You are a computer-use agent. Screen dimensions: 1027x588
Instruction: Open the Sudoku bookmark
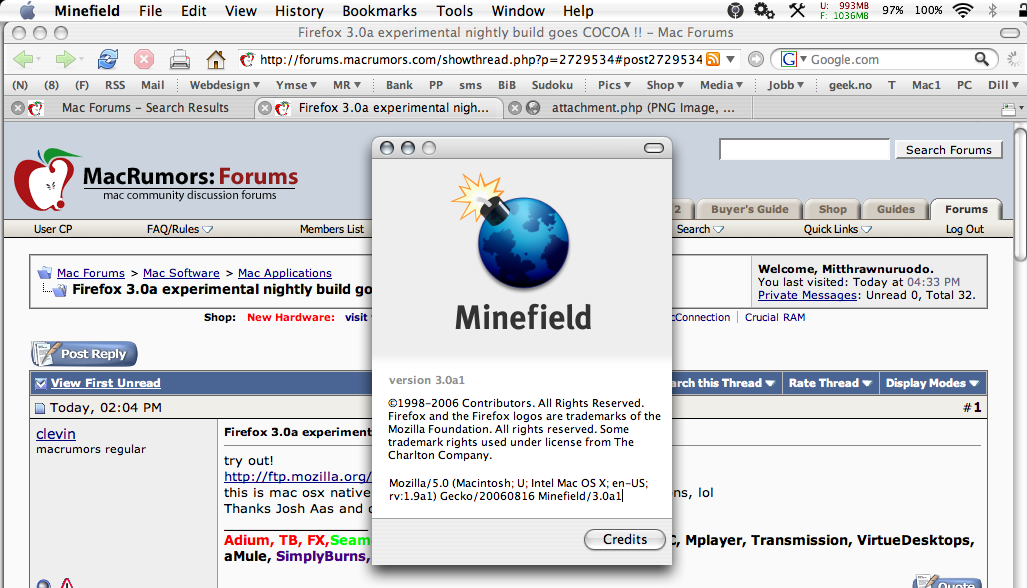point(552,85)
